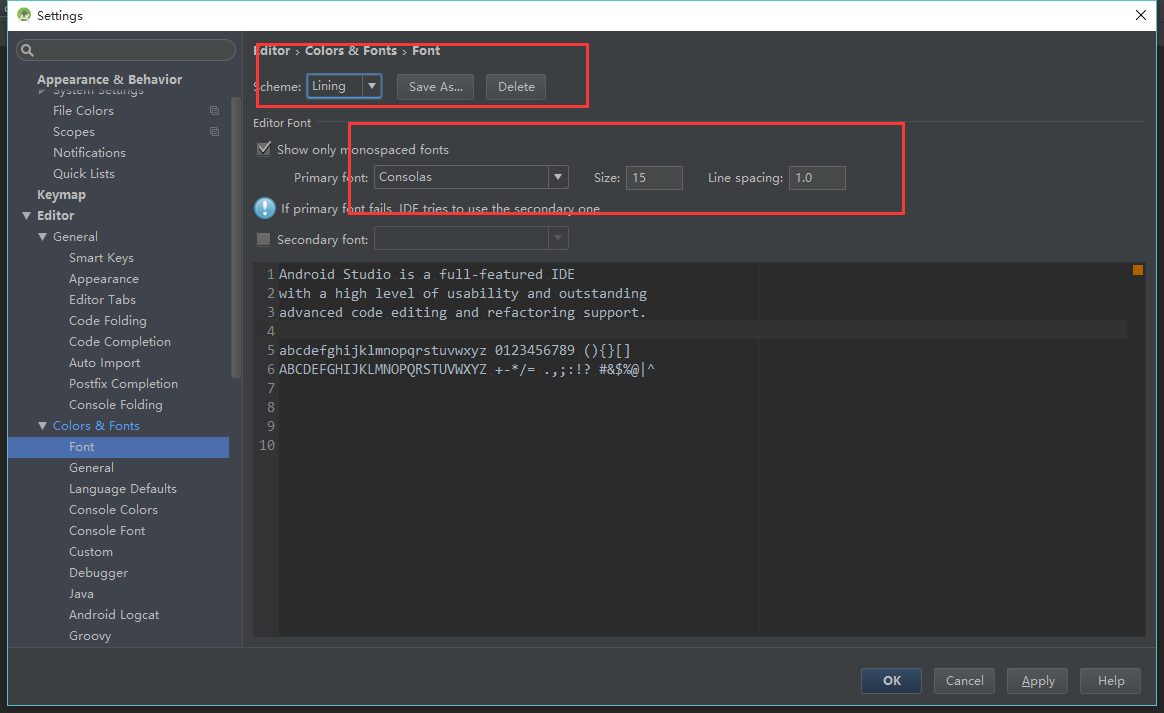Confirm with the OK button
The width and height of the screenshot is (1164, 713).
pos(892,680)
